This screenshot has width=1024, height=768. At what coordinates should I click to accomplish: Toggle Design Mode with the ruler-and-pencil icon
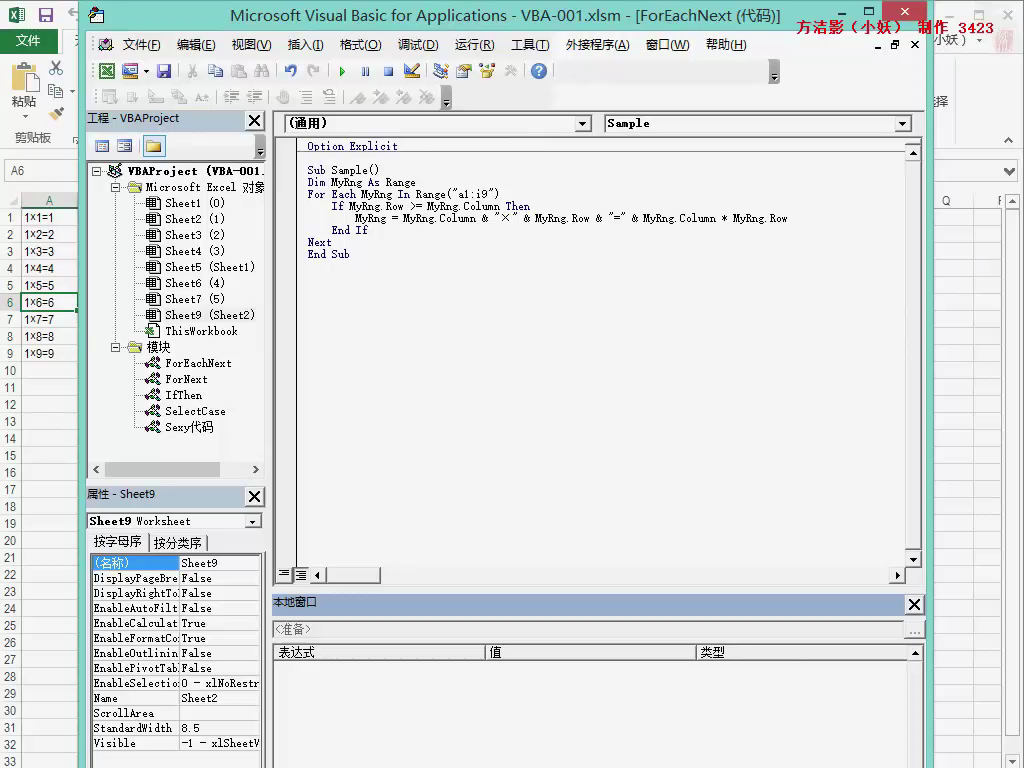[411, 71]
